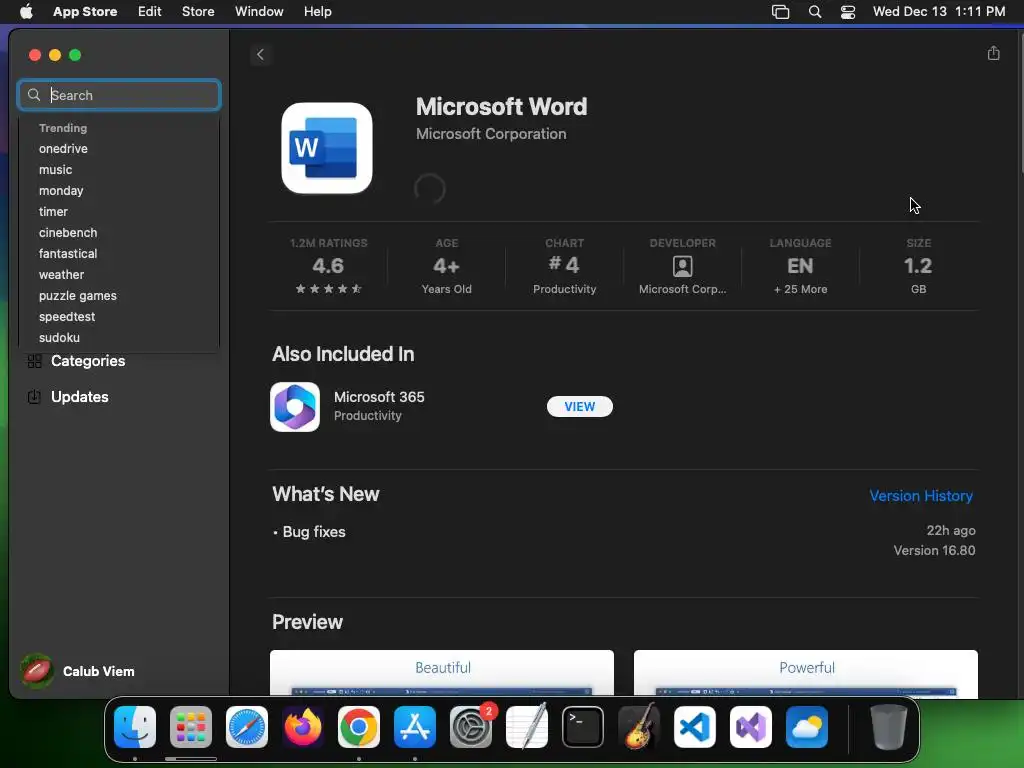The height and width of the screenshot is (768, 1024).
Task: Open GarageBand from the Dock
Action: (x=639, y=727)
